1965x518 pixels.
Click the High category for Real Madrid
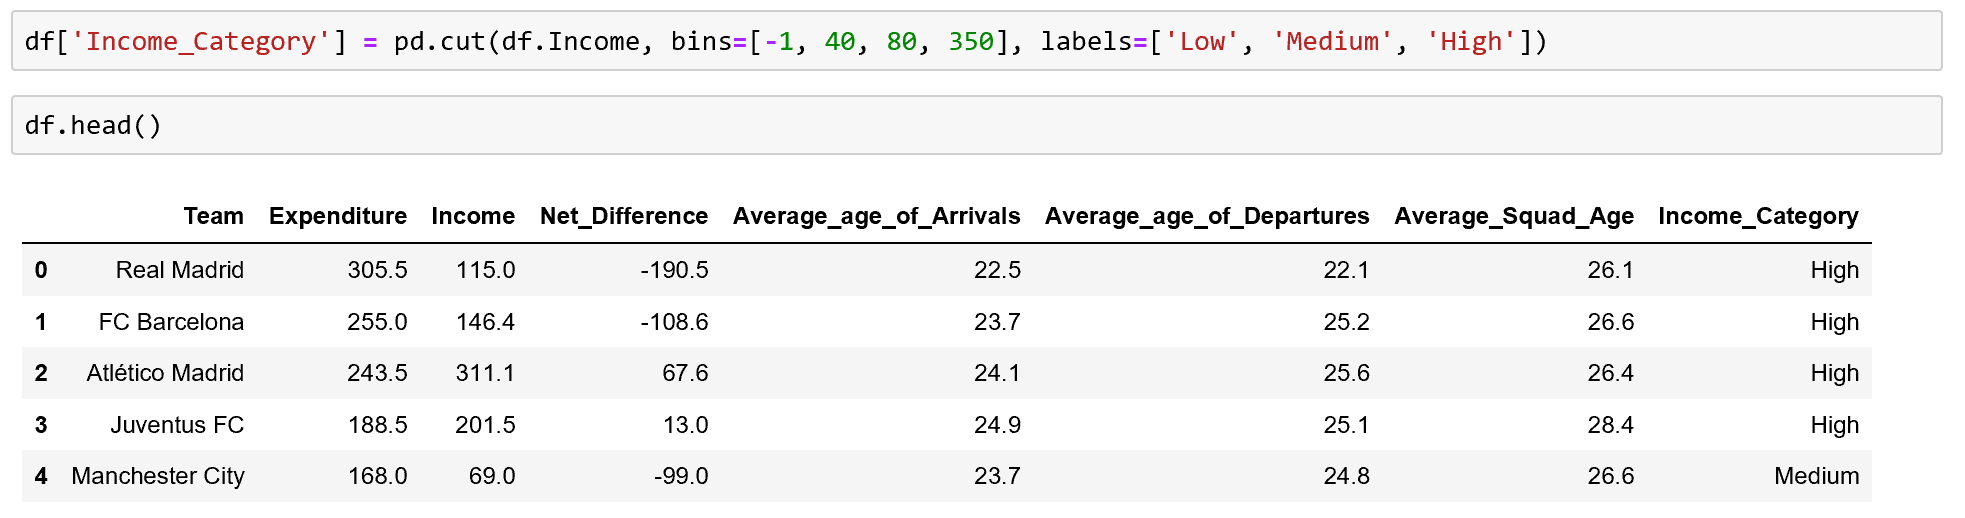tap(1834, 270)
